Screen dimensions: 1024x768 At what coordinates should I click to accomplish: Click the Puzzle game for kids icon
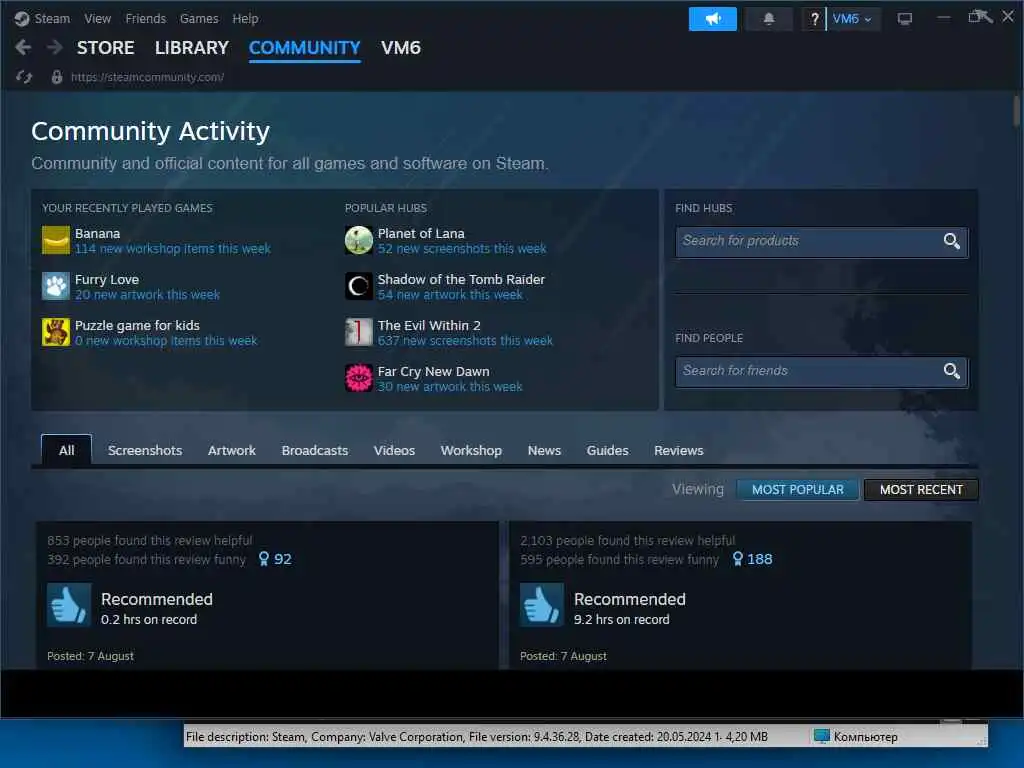click(56, 332)
